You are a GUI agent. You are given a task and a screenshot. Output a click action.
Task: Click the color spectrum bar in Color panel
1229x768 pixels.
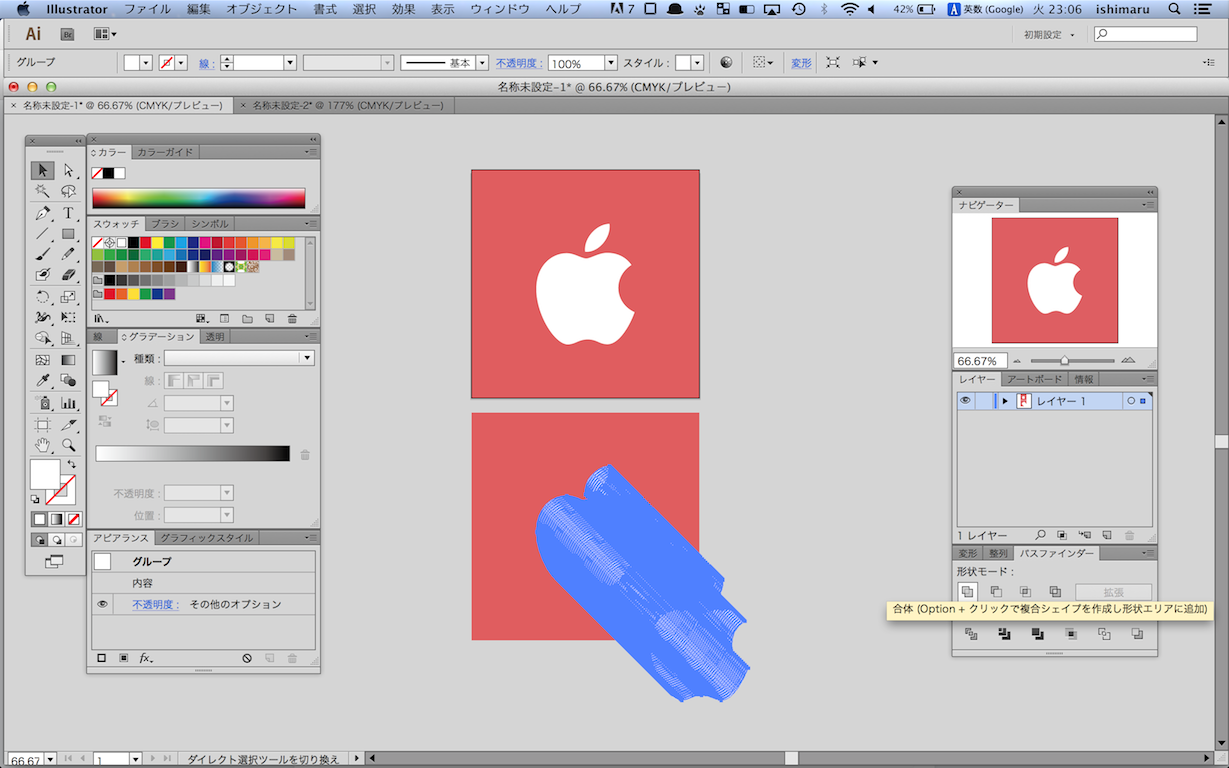[198, 198]
